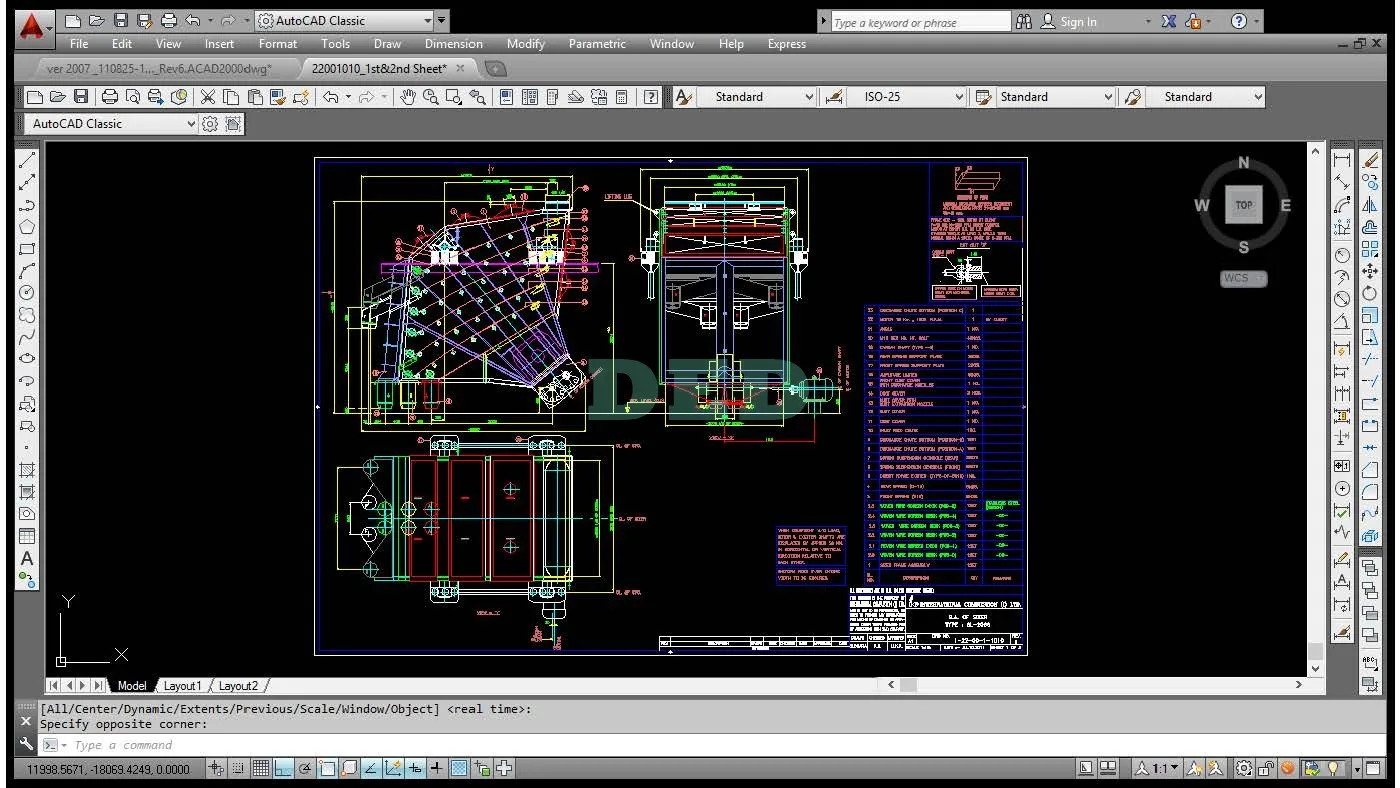Image resolution: width=1400 pixels, height=788 pixels.
Task: Click the TOP face of the ViewCube
Action: [1243, 205]
